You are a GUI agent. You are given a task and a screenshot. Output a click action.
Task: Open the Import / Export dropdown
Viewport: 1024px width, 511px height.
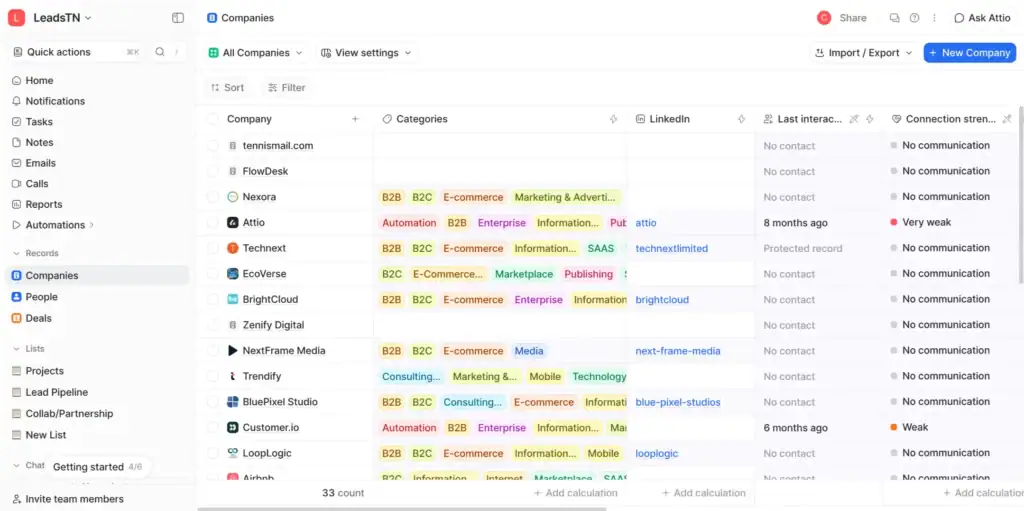tap(864, 53)
